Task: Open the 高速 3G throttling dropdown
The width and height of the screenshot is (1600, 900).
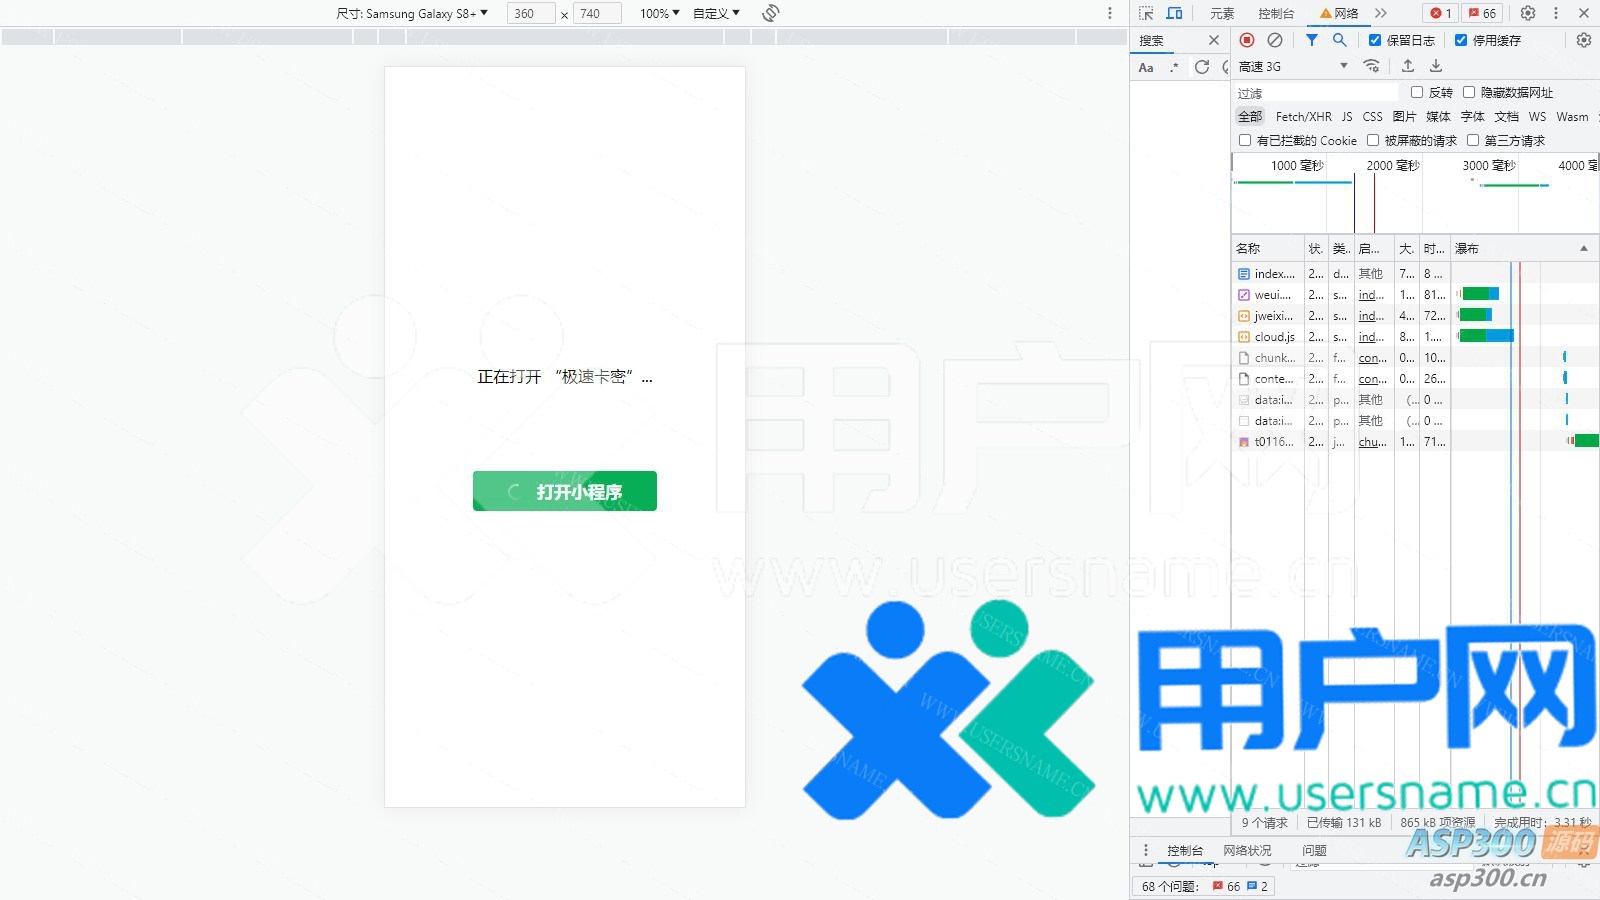Action: pyautogui.click(x=1293, y=66)
